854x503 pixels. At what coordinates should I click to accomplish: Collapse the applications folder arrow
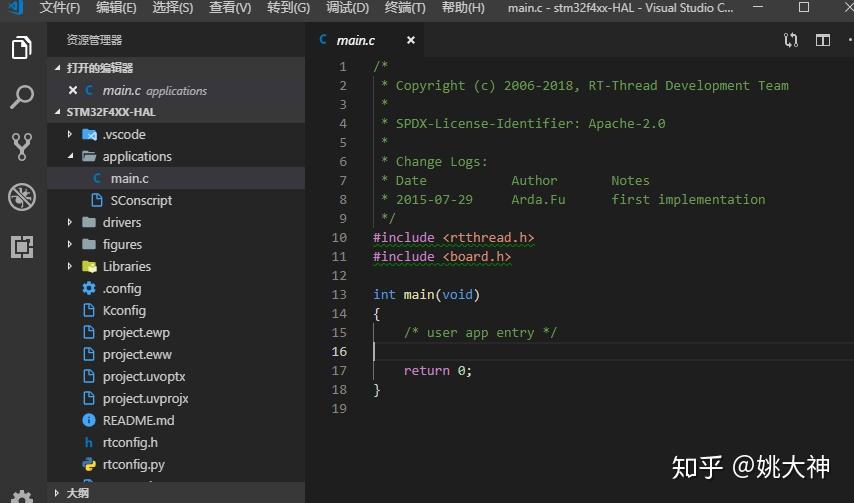pos(70,156)
